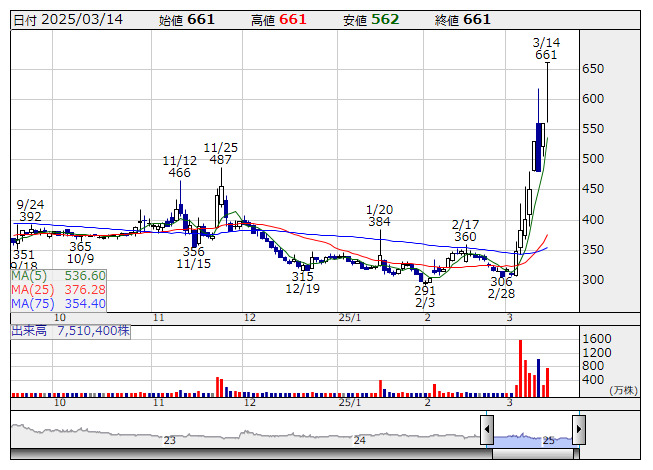Viewport: 653px width, 470px height.
Task: Click the 3/14 661 high price label
Action: coord(546,49)
